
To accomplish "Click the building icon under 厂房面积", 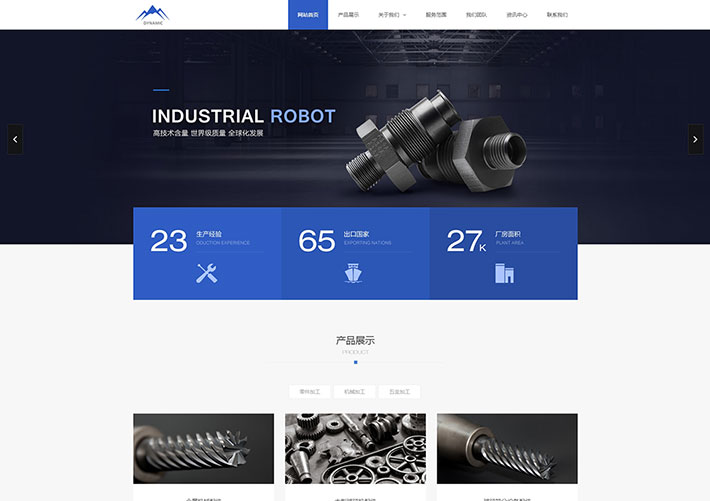I will coord(504,273).
